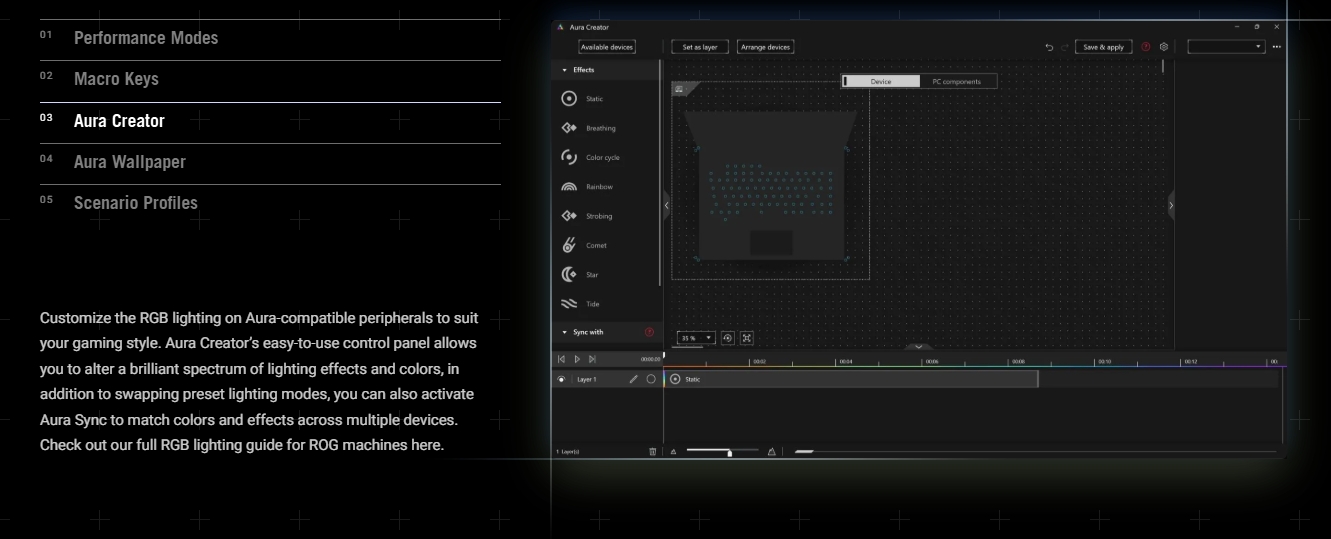Pick the Tide effect icon
Image resolution: width=1331 pixels, height=539 pixels.
click(x=569, y=304)
